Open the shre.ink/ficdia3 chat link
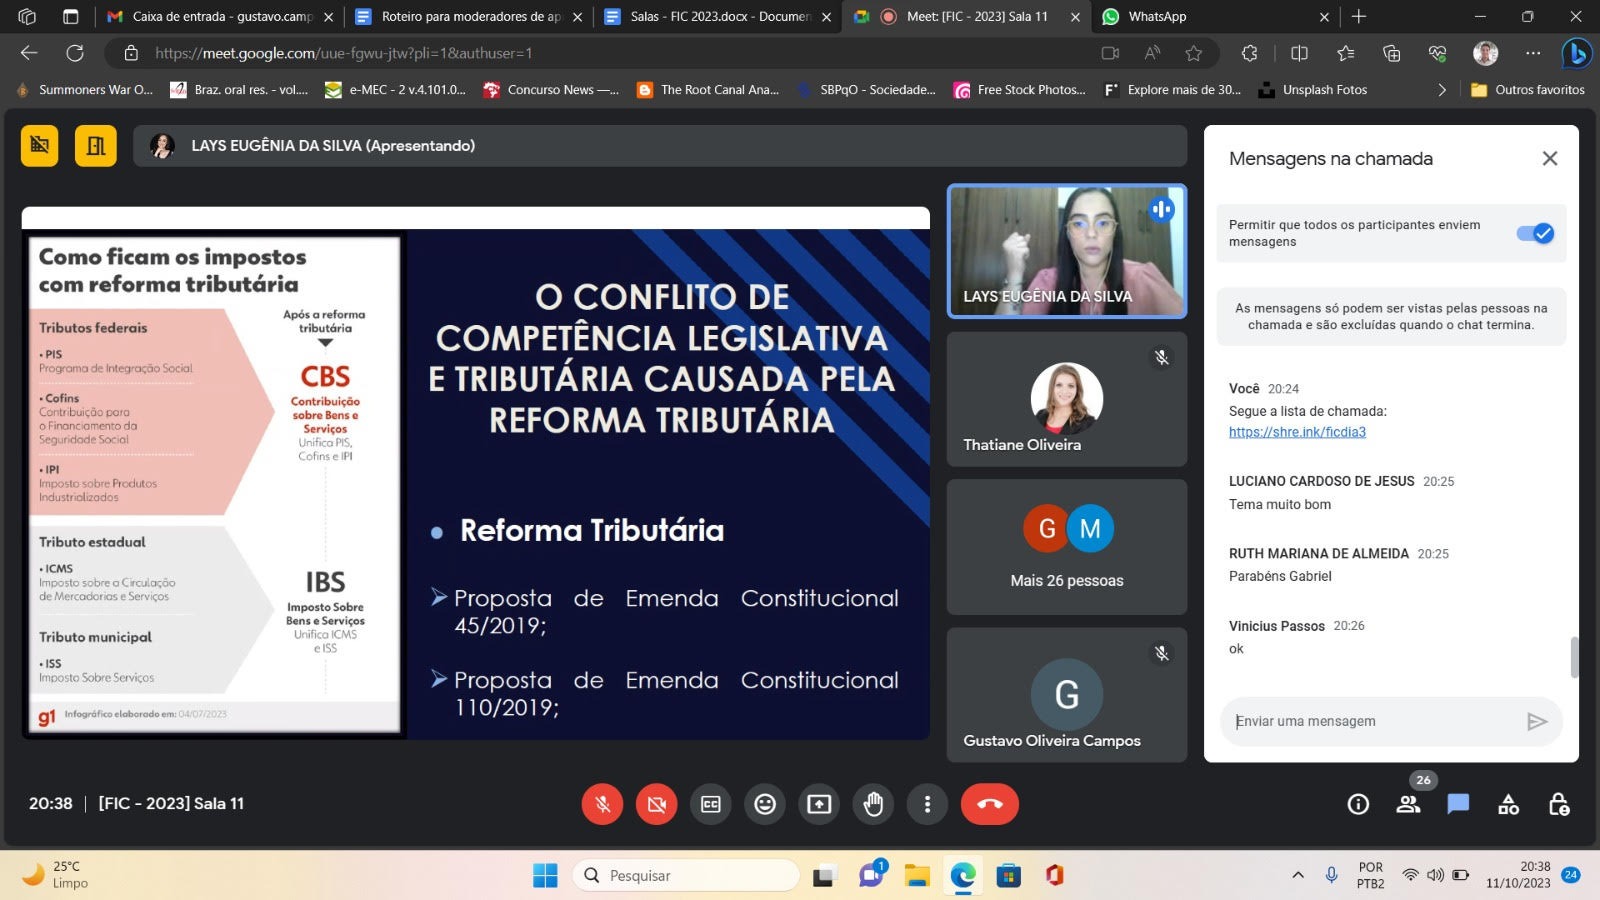 coord(1297,432)
